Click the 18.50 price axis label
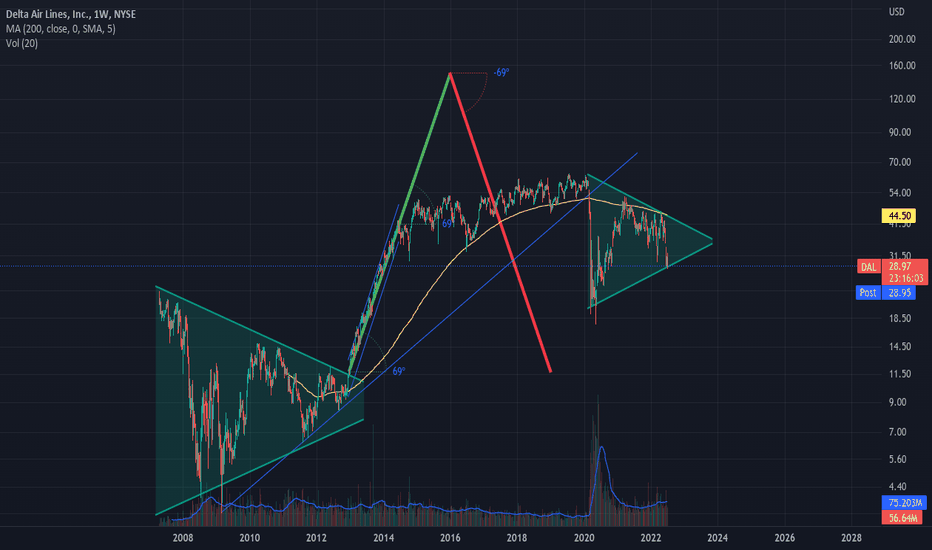Screen dimensions: 932x550 point(900,318)
